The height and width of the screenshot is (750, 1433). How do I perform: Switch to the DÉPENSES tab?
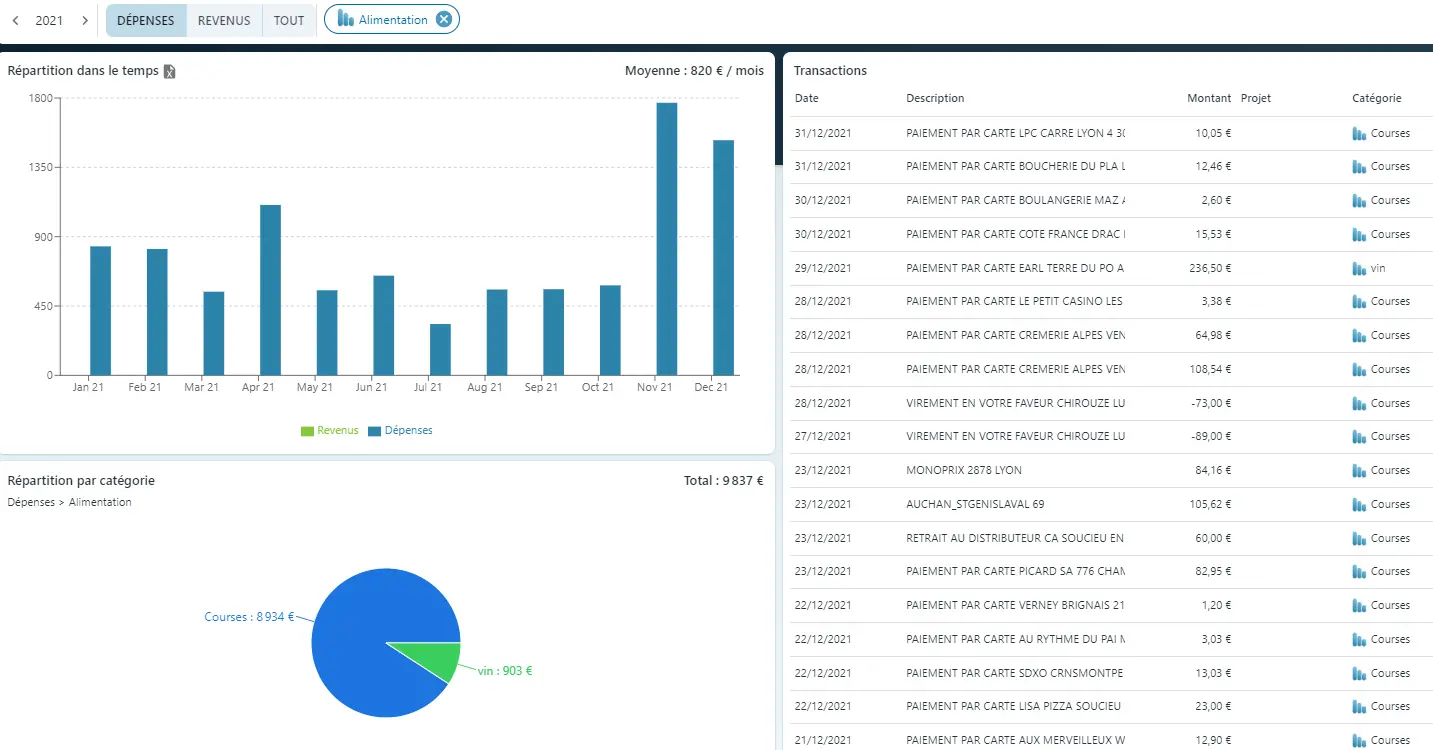click(146, 20)
